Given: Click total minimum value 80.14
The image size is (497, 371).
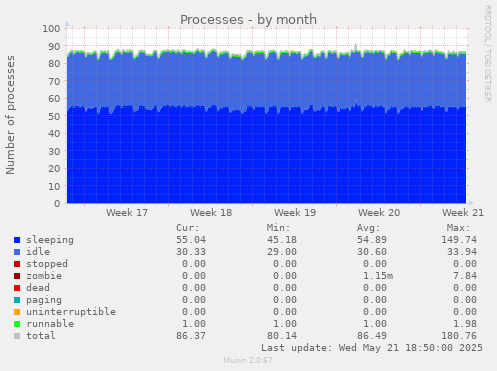Looking at the screenshot, I should tap(282, 336).
